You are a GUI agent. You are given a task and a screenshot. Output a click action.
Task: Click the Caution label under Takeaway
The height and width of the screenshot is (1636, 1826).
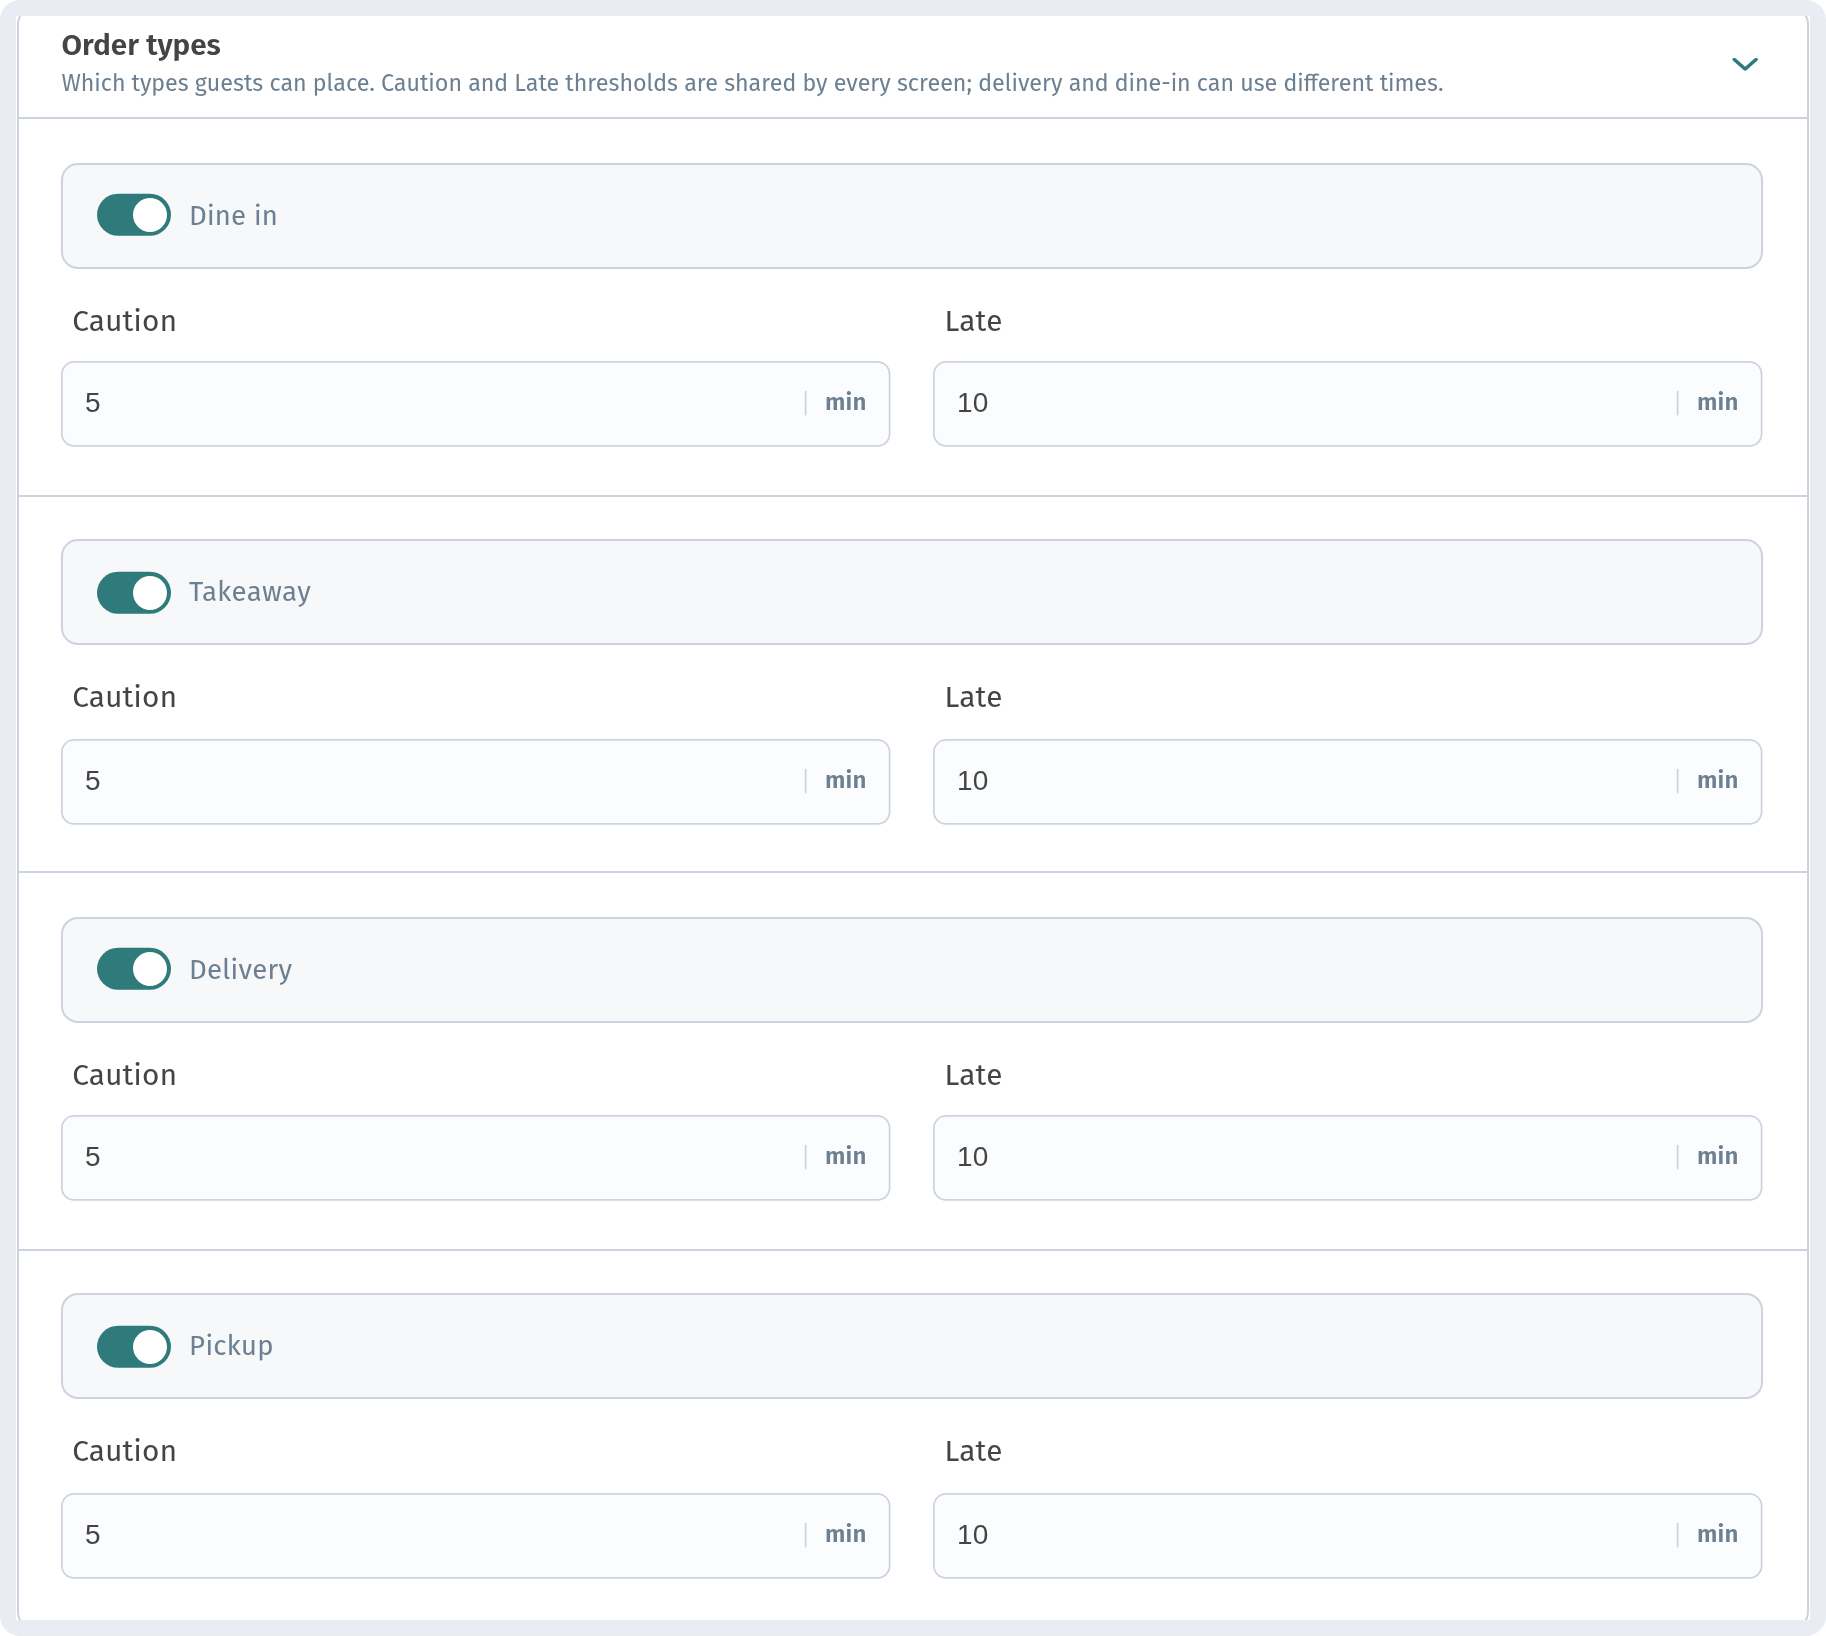tap(124, 697)
